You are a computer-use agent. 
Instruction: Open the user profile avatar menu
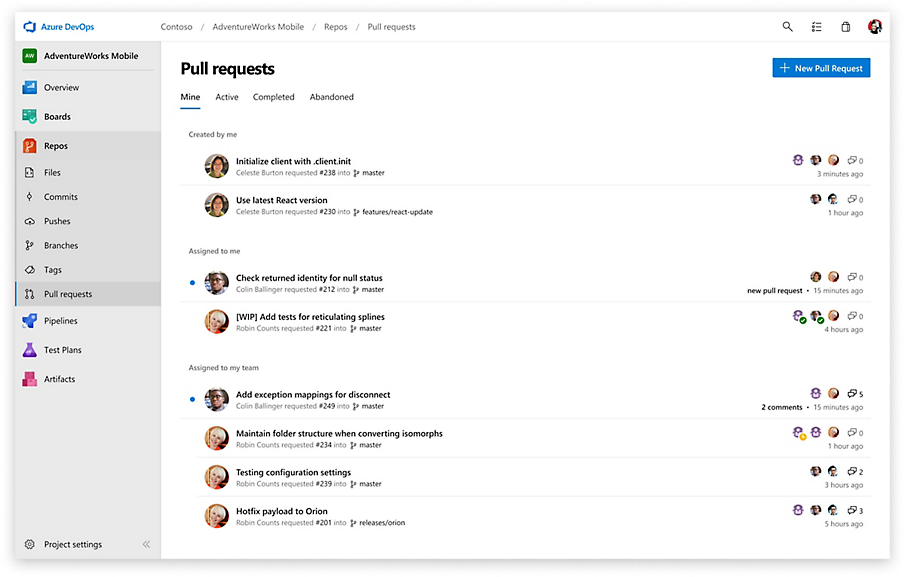click(x=875, y=27)
